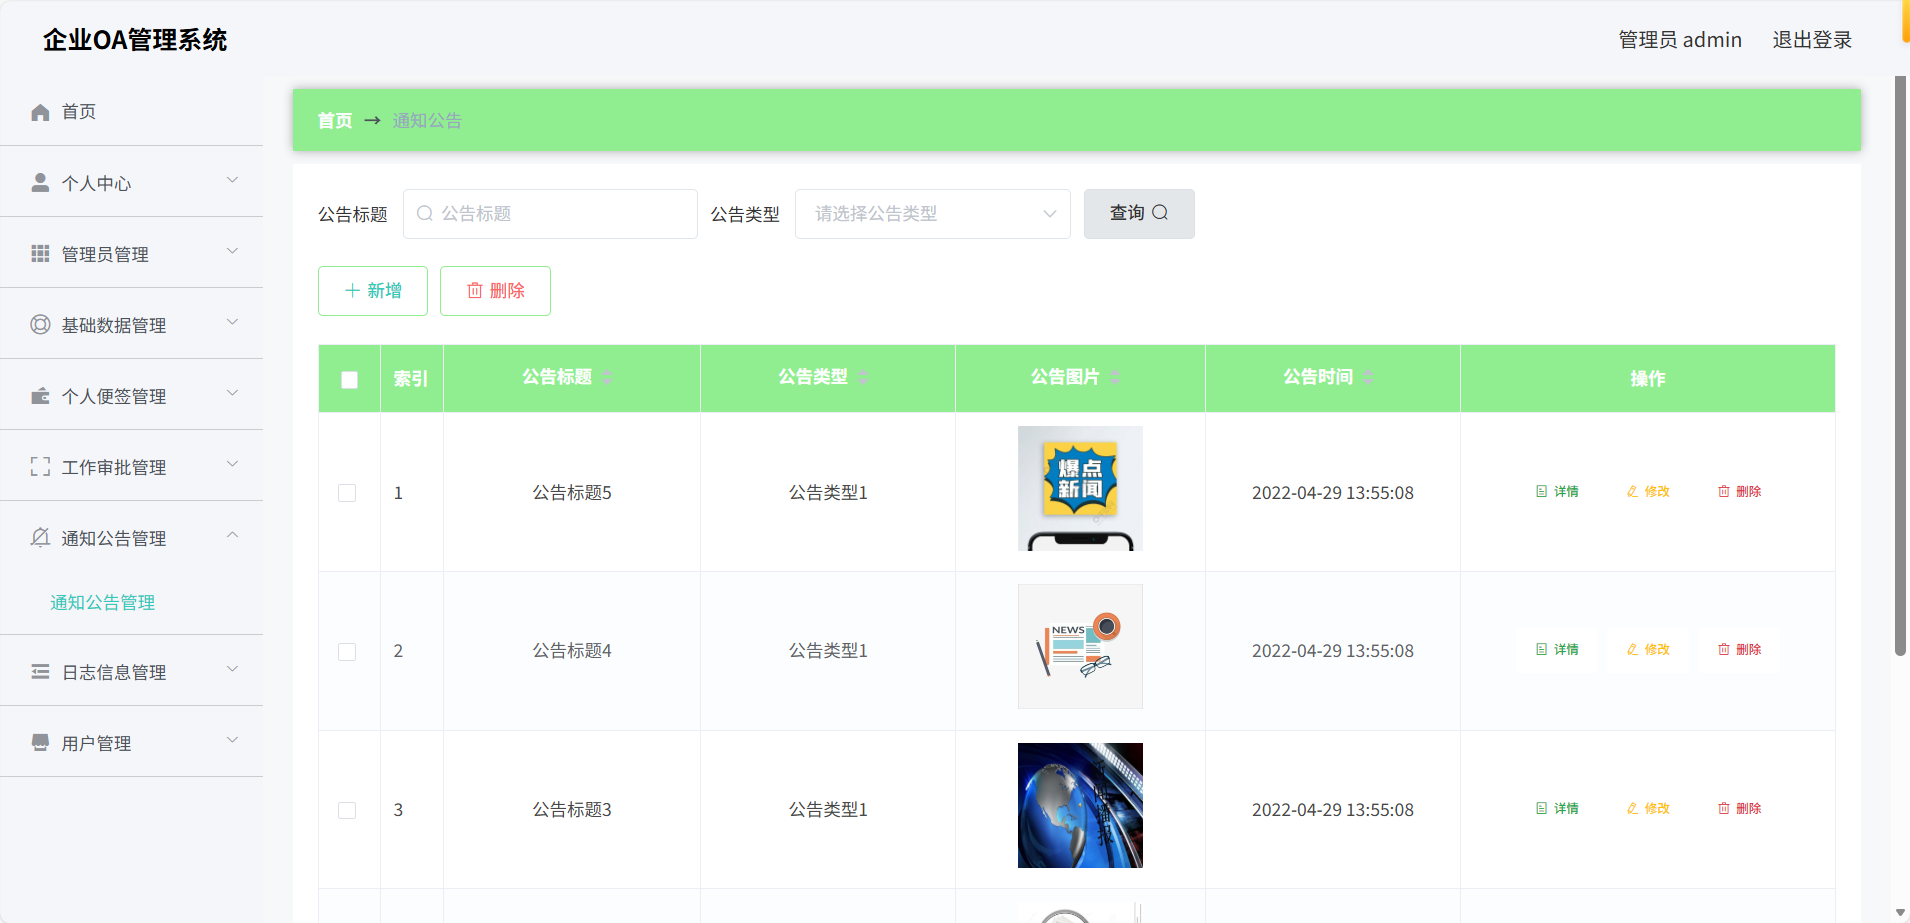Sort the table by 公告标题 column arrows
This screenshot has width=1910, height=923.
tap(607, 377)
